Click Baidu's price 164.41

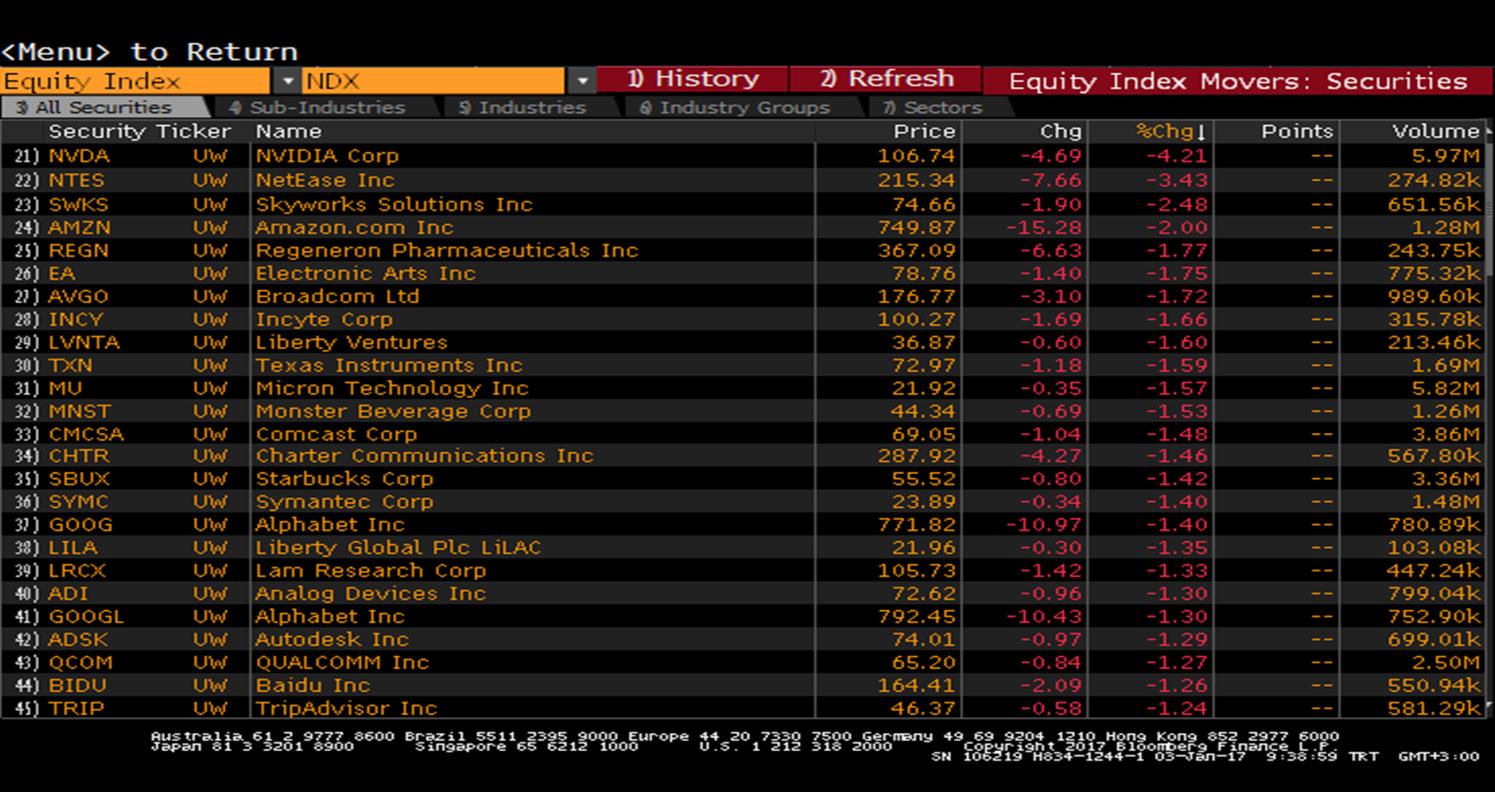tap(916, 685)
